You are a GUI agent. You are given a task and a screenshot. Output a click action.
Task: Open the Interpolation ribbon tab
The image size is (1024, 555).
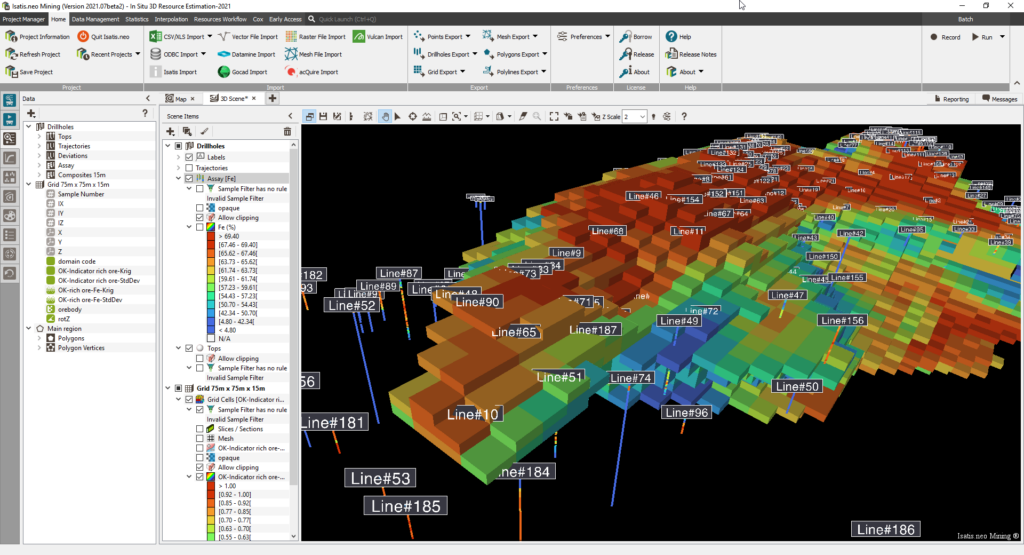(x=171, y=19)
